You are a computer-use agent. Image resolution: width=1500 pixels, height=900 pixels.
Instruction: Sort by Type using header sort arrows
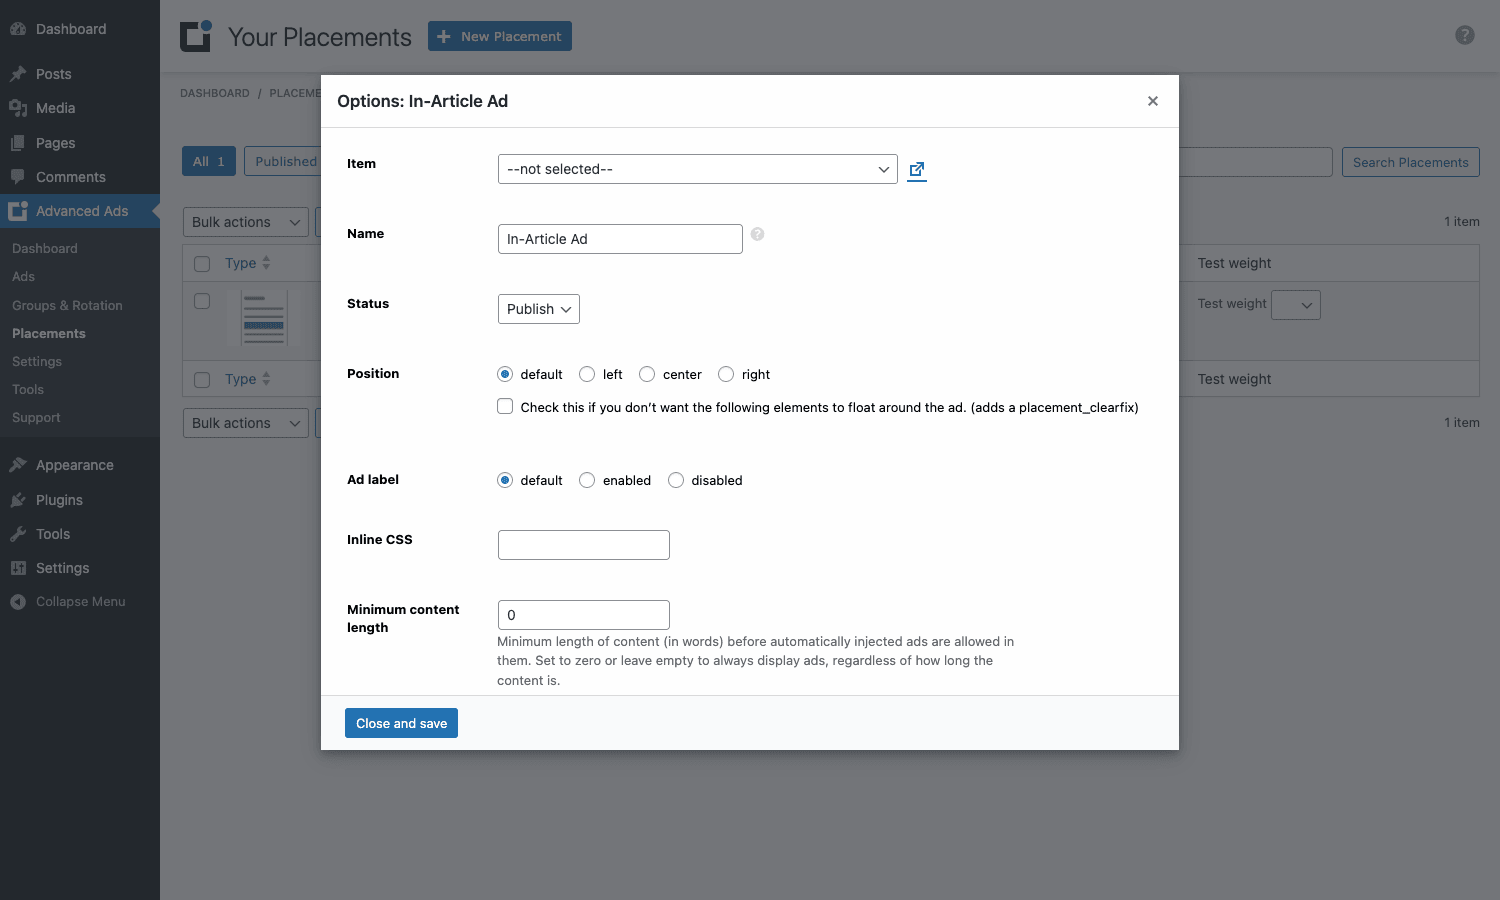(266, 263)
